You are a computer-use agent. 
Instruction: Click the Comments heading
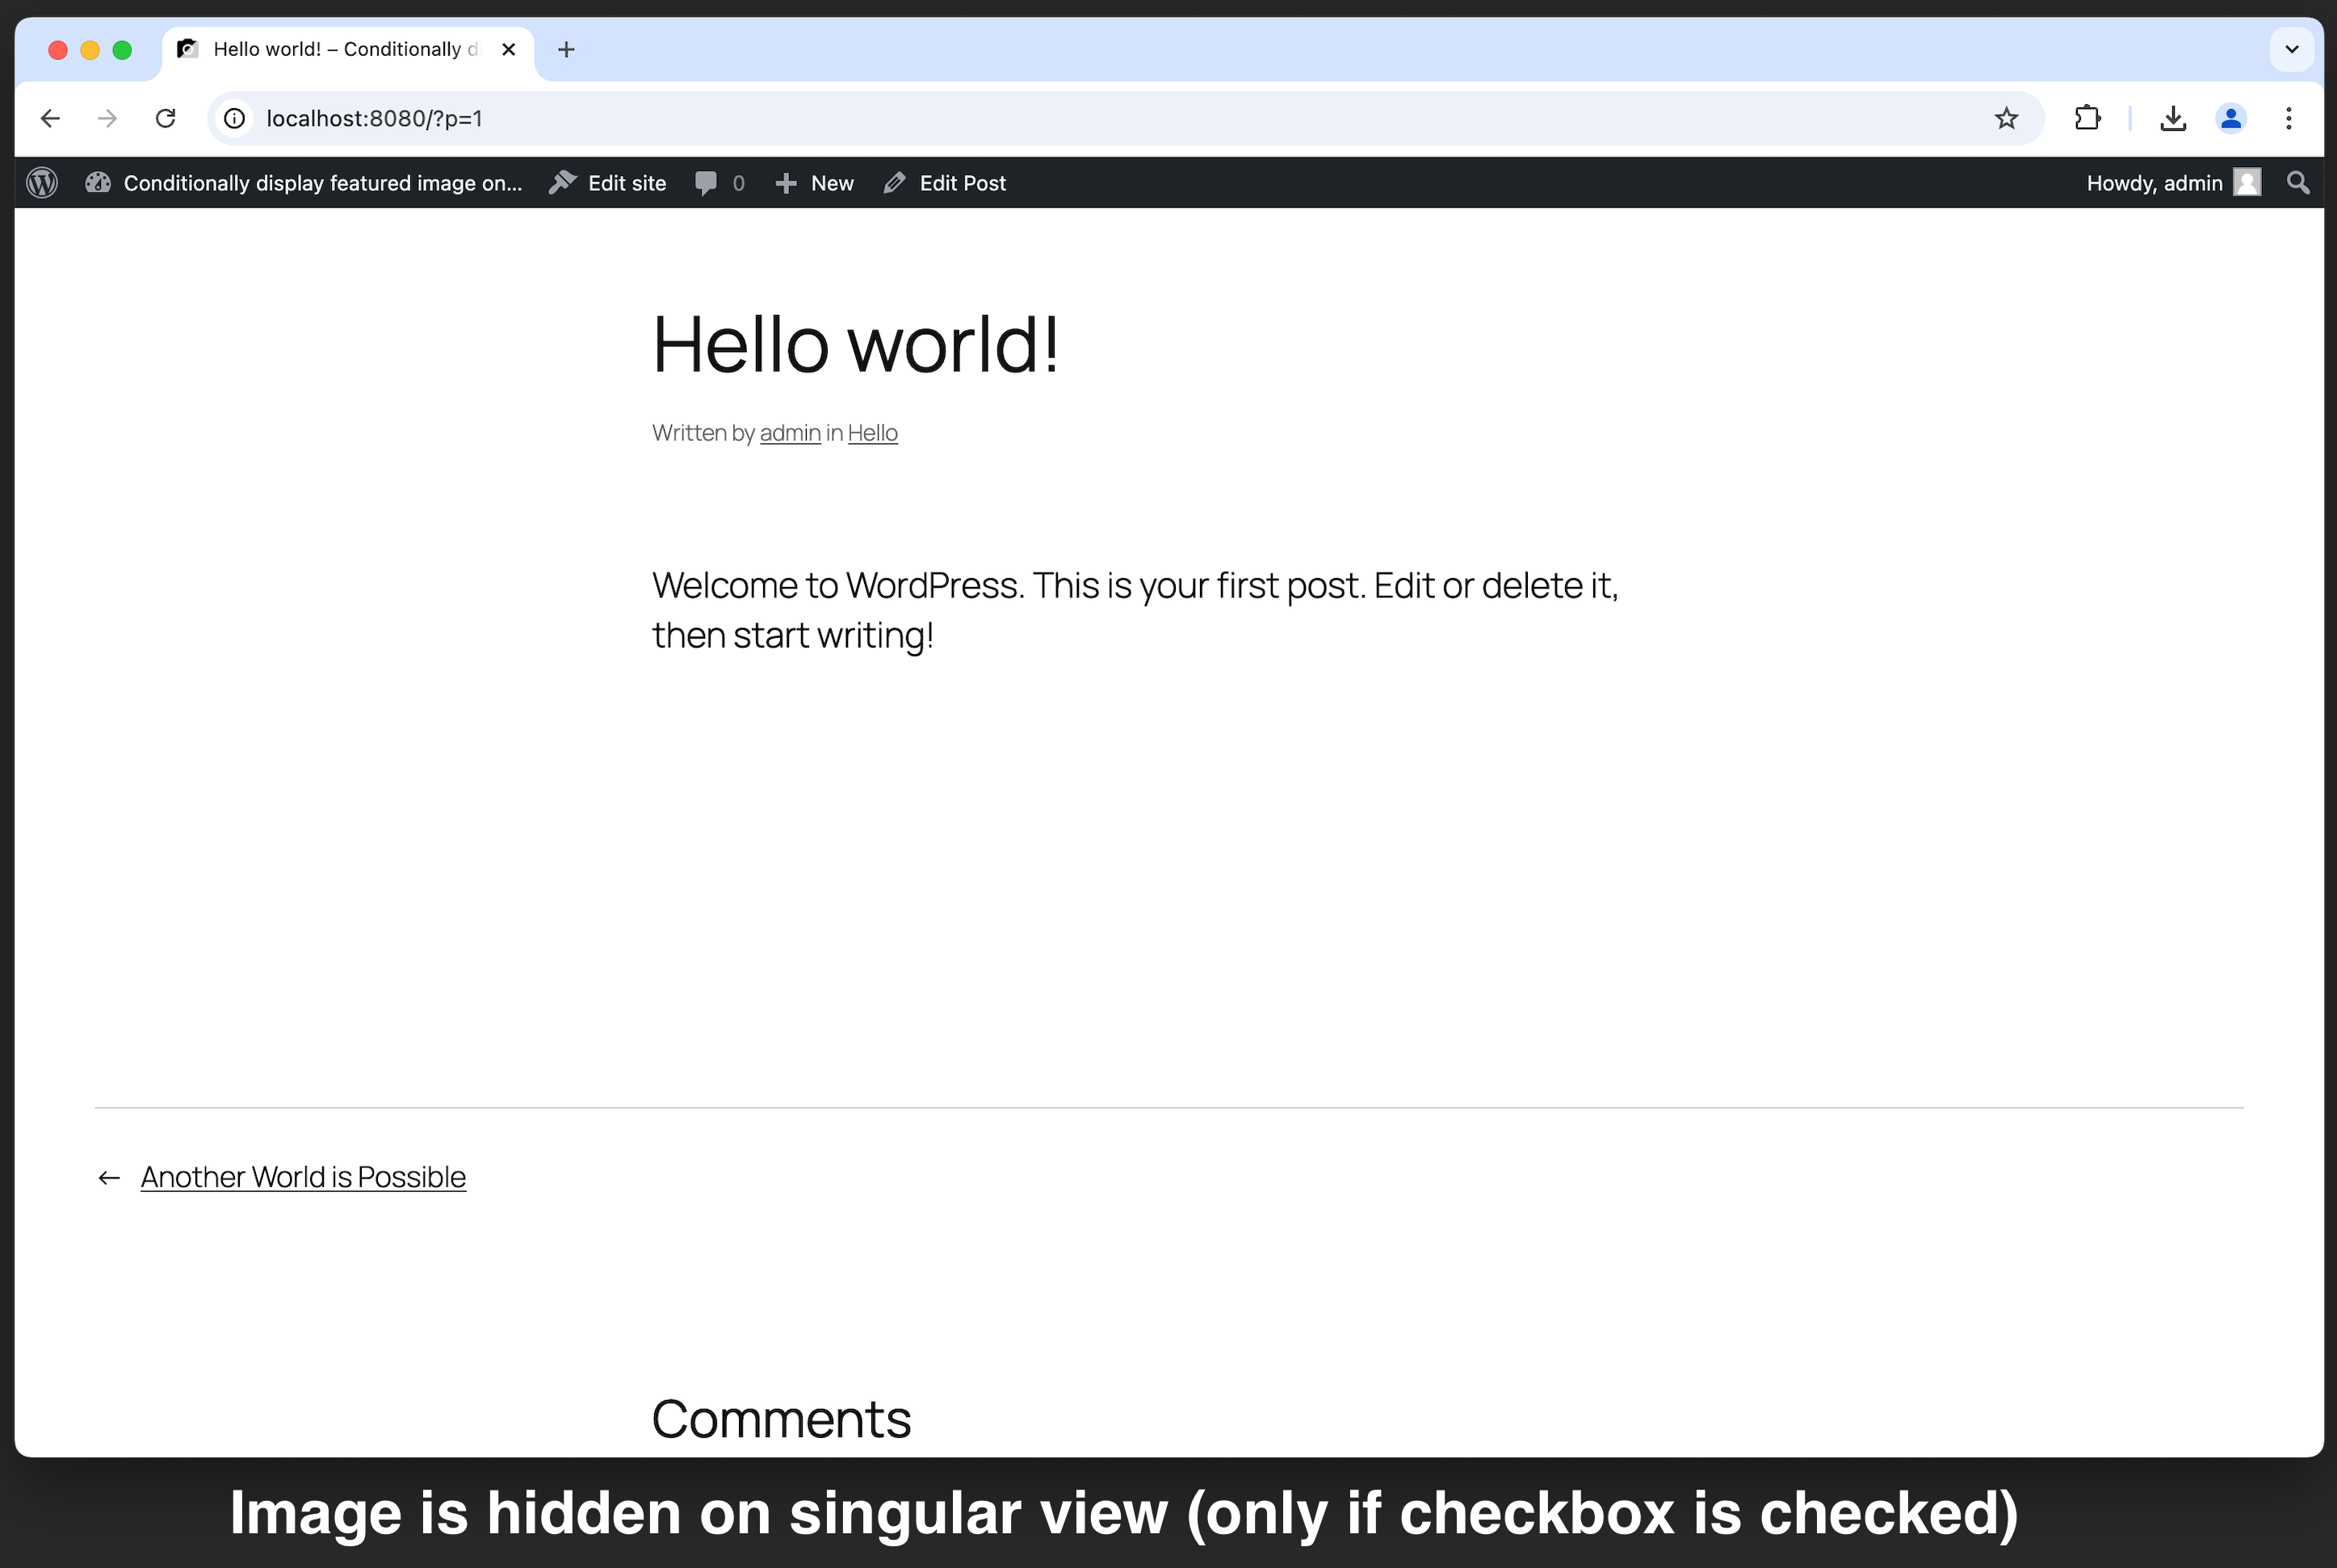pyautogui.click(x=781, y=1419)
